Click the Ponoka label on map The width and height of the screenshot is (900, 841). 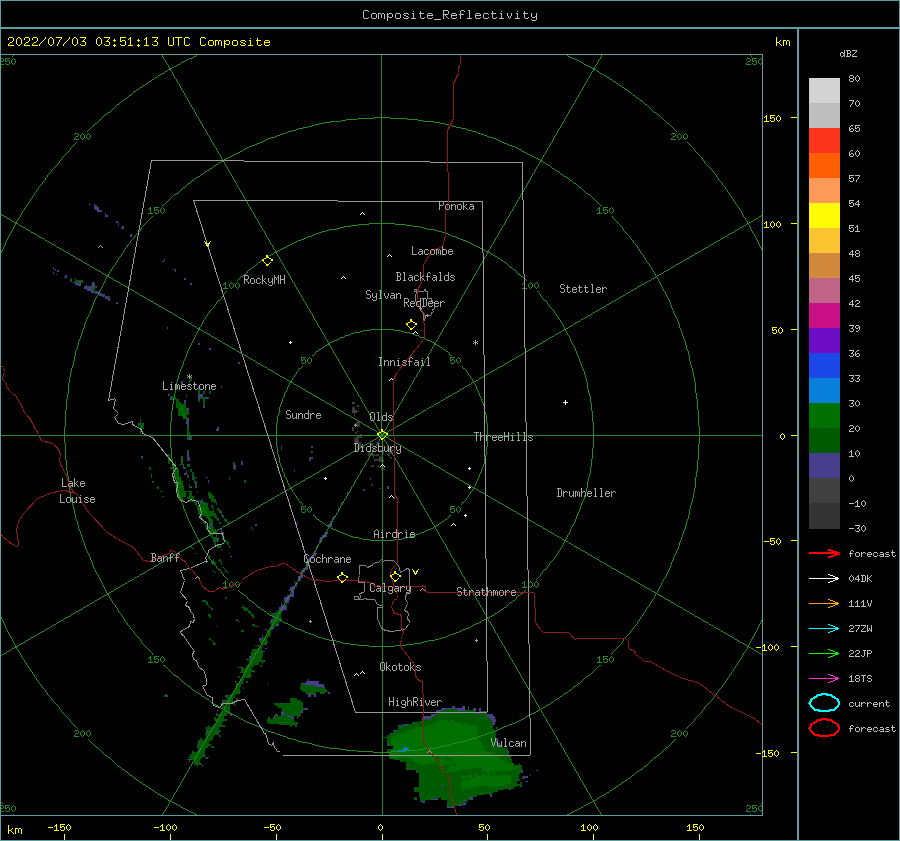point(456,206)
